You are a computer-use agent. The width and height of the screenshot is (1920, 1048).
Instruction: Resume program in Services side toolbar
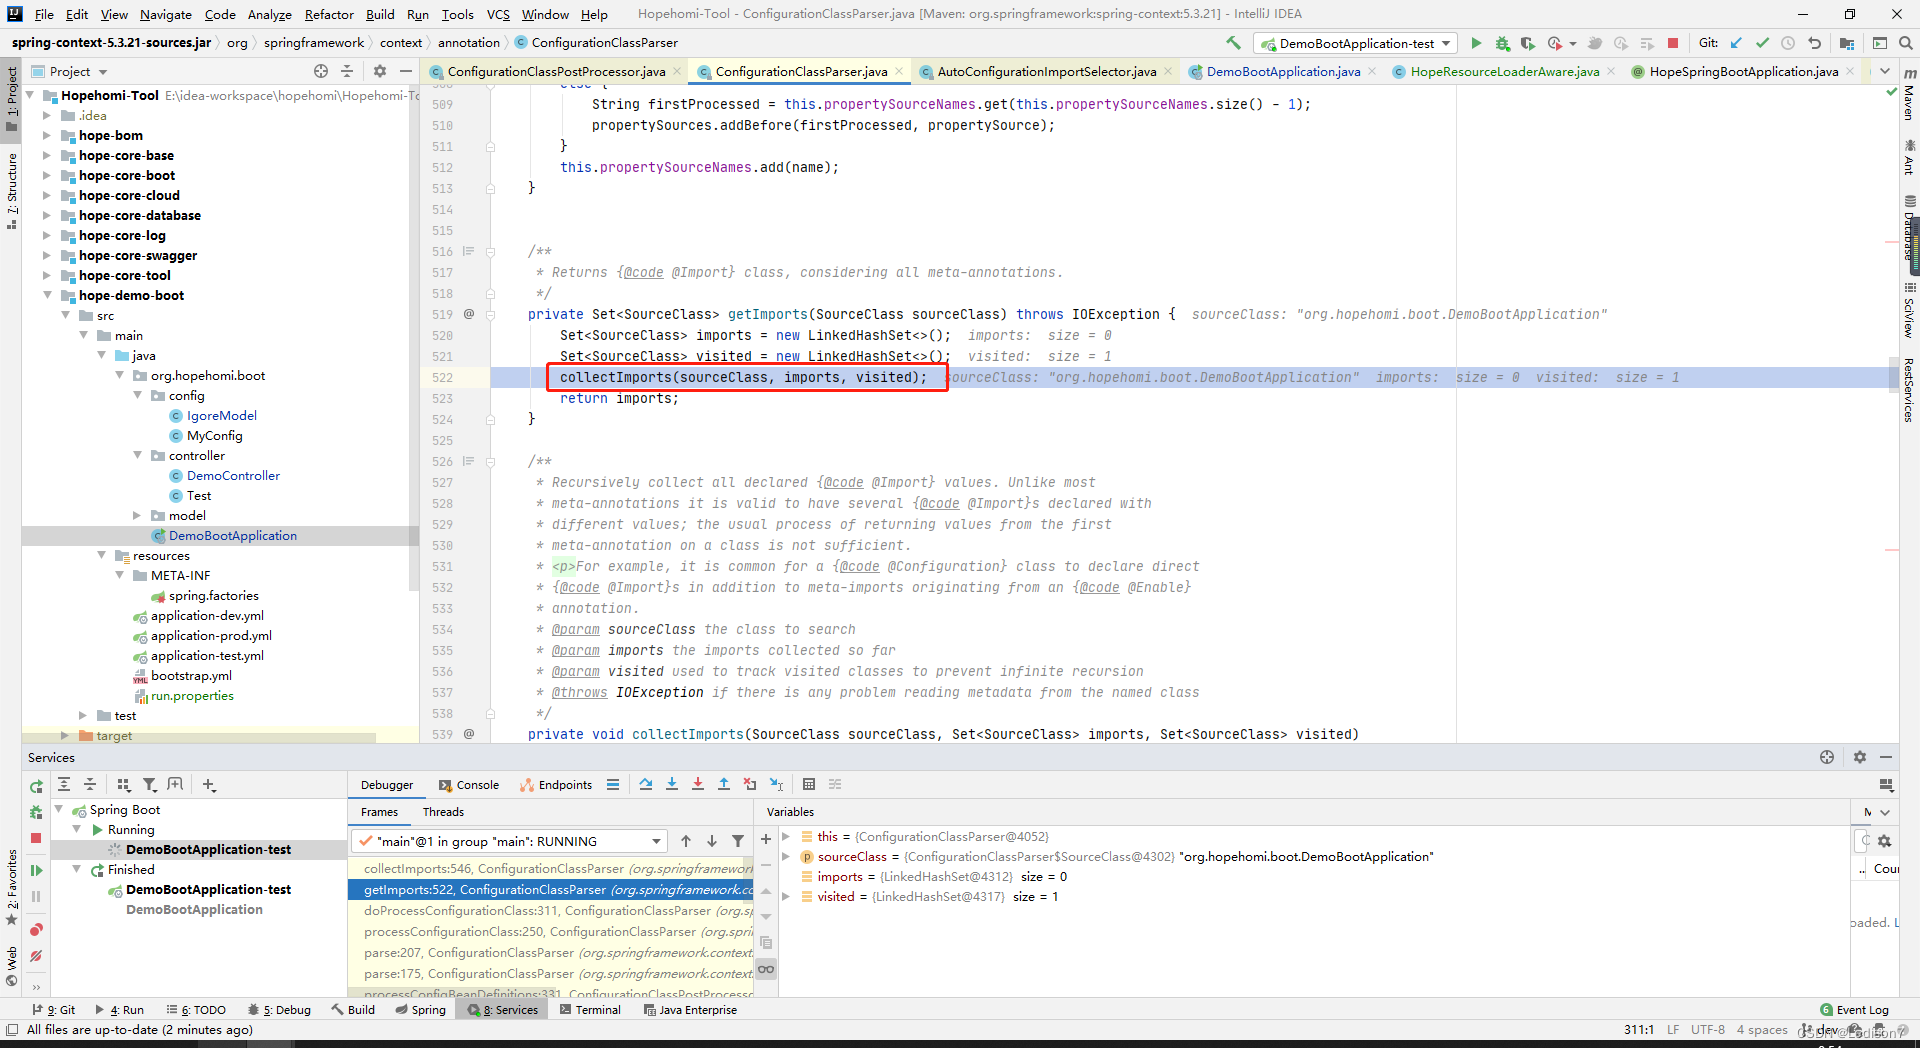coord(36,871)
